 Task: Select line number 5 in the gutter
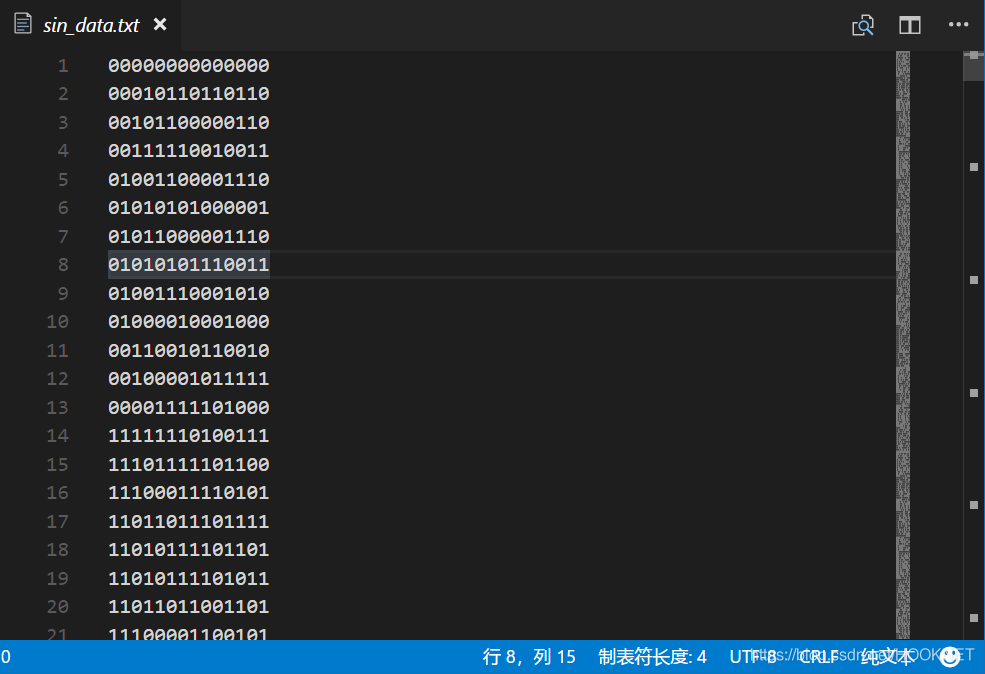63,180
